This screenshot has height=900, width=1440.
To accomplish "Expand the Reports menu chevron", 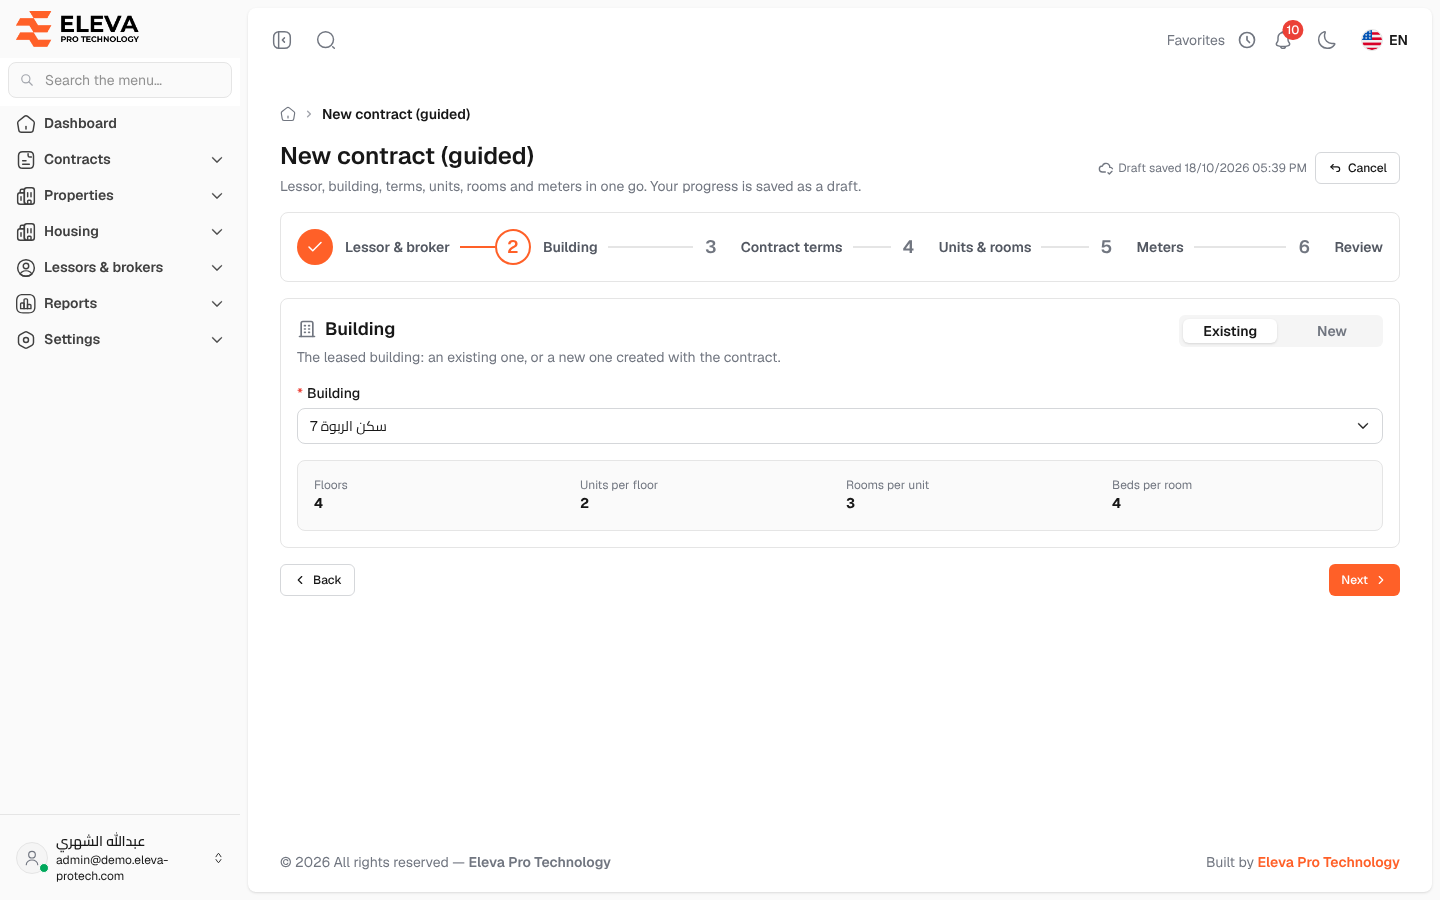I will click(x=217, y=304).
